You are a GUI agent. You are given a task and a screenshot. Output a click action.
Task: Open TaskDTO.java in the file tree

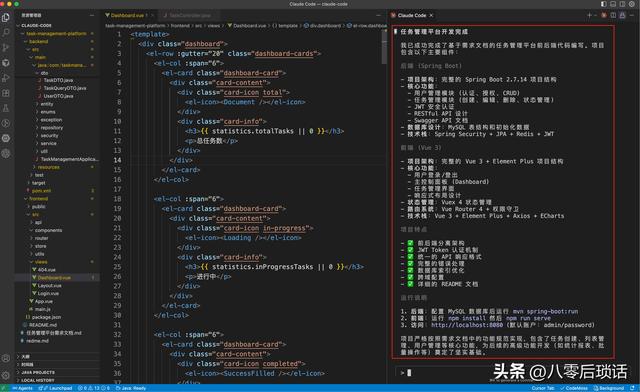pos(58,80)
